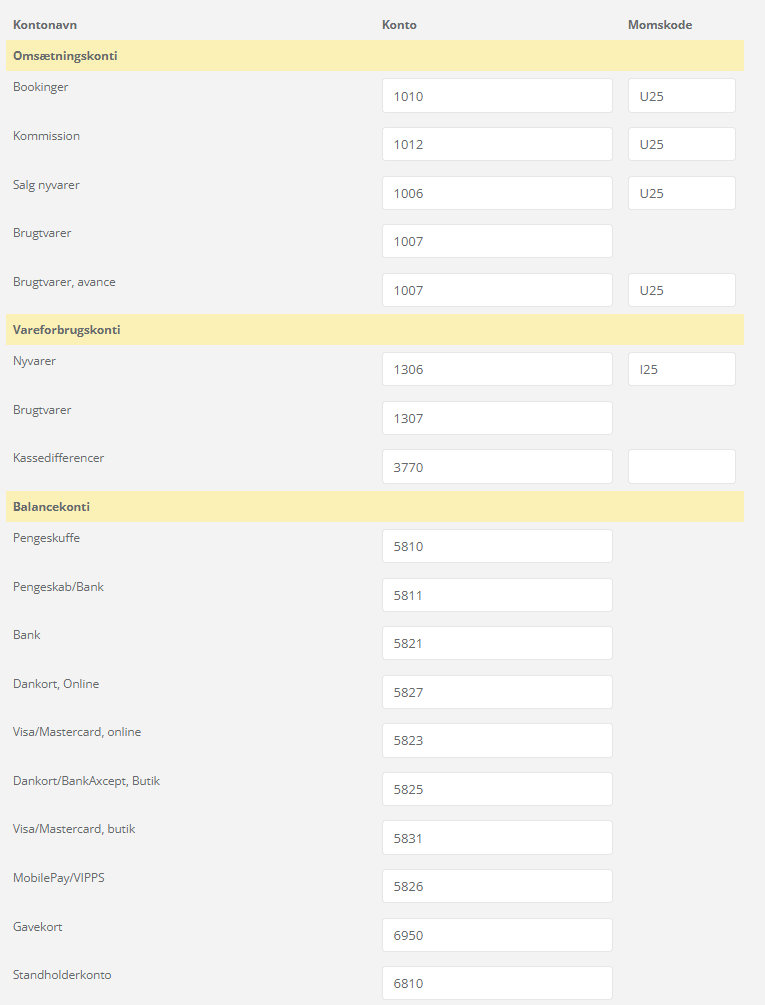The image size is (765, 1005).
Task: Click the Dankort/BankAxcept, Butik account field
Action: tap(497, 789)
